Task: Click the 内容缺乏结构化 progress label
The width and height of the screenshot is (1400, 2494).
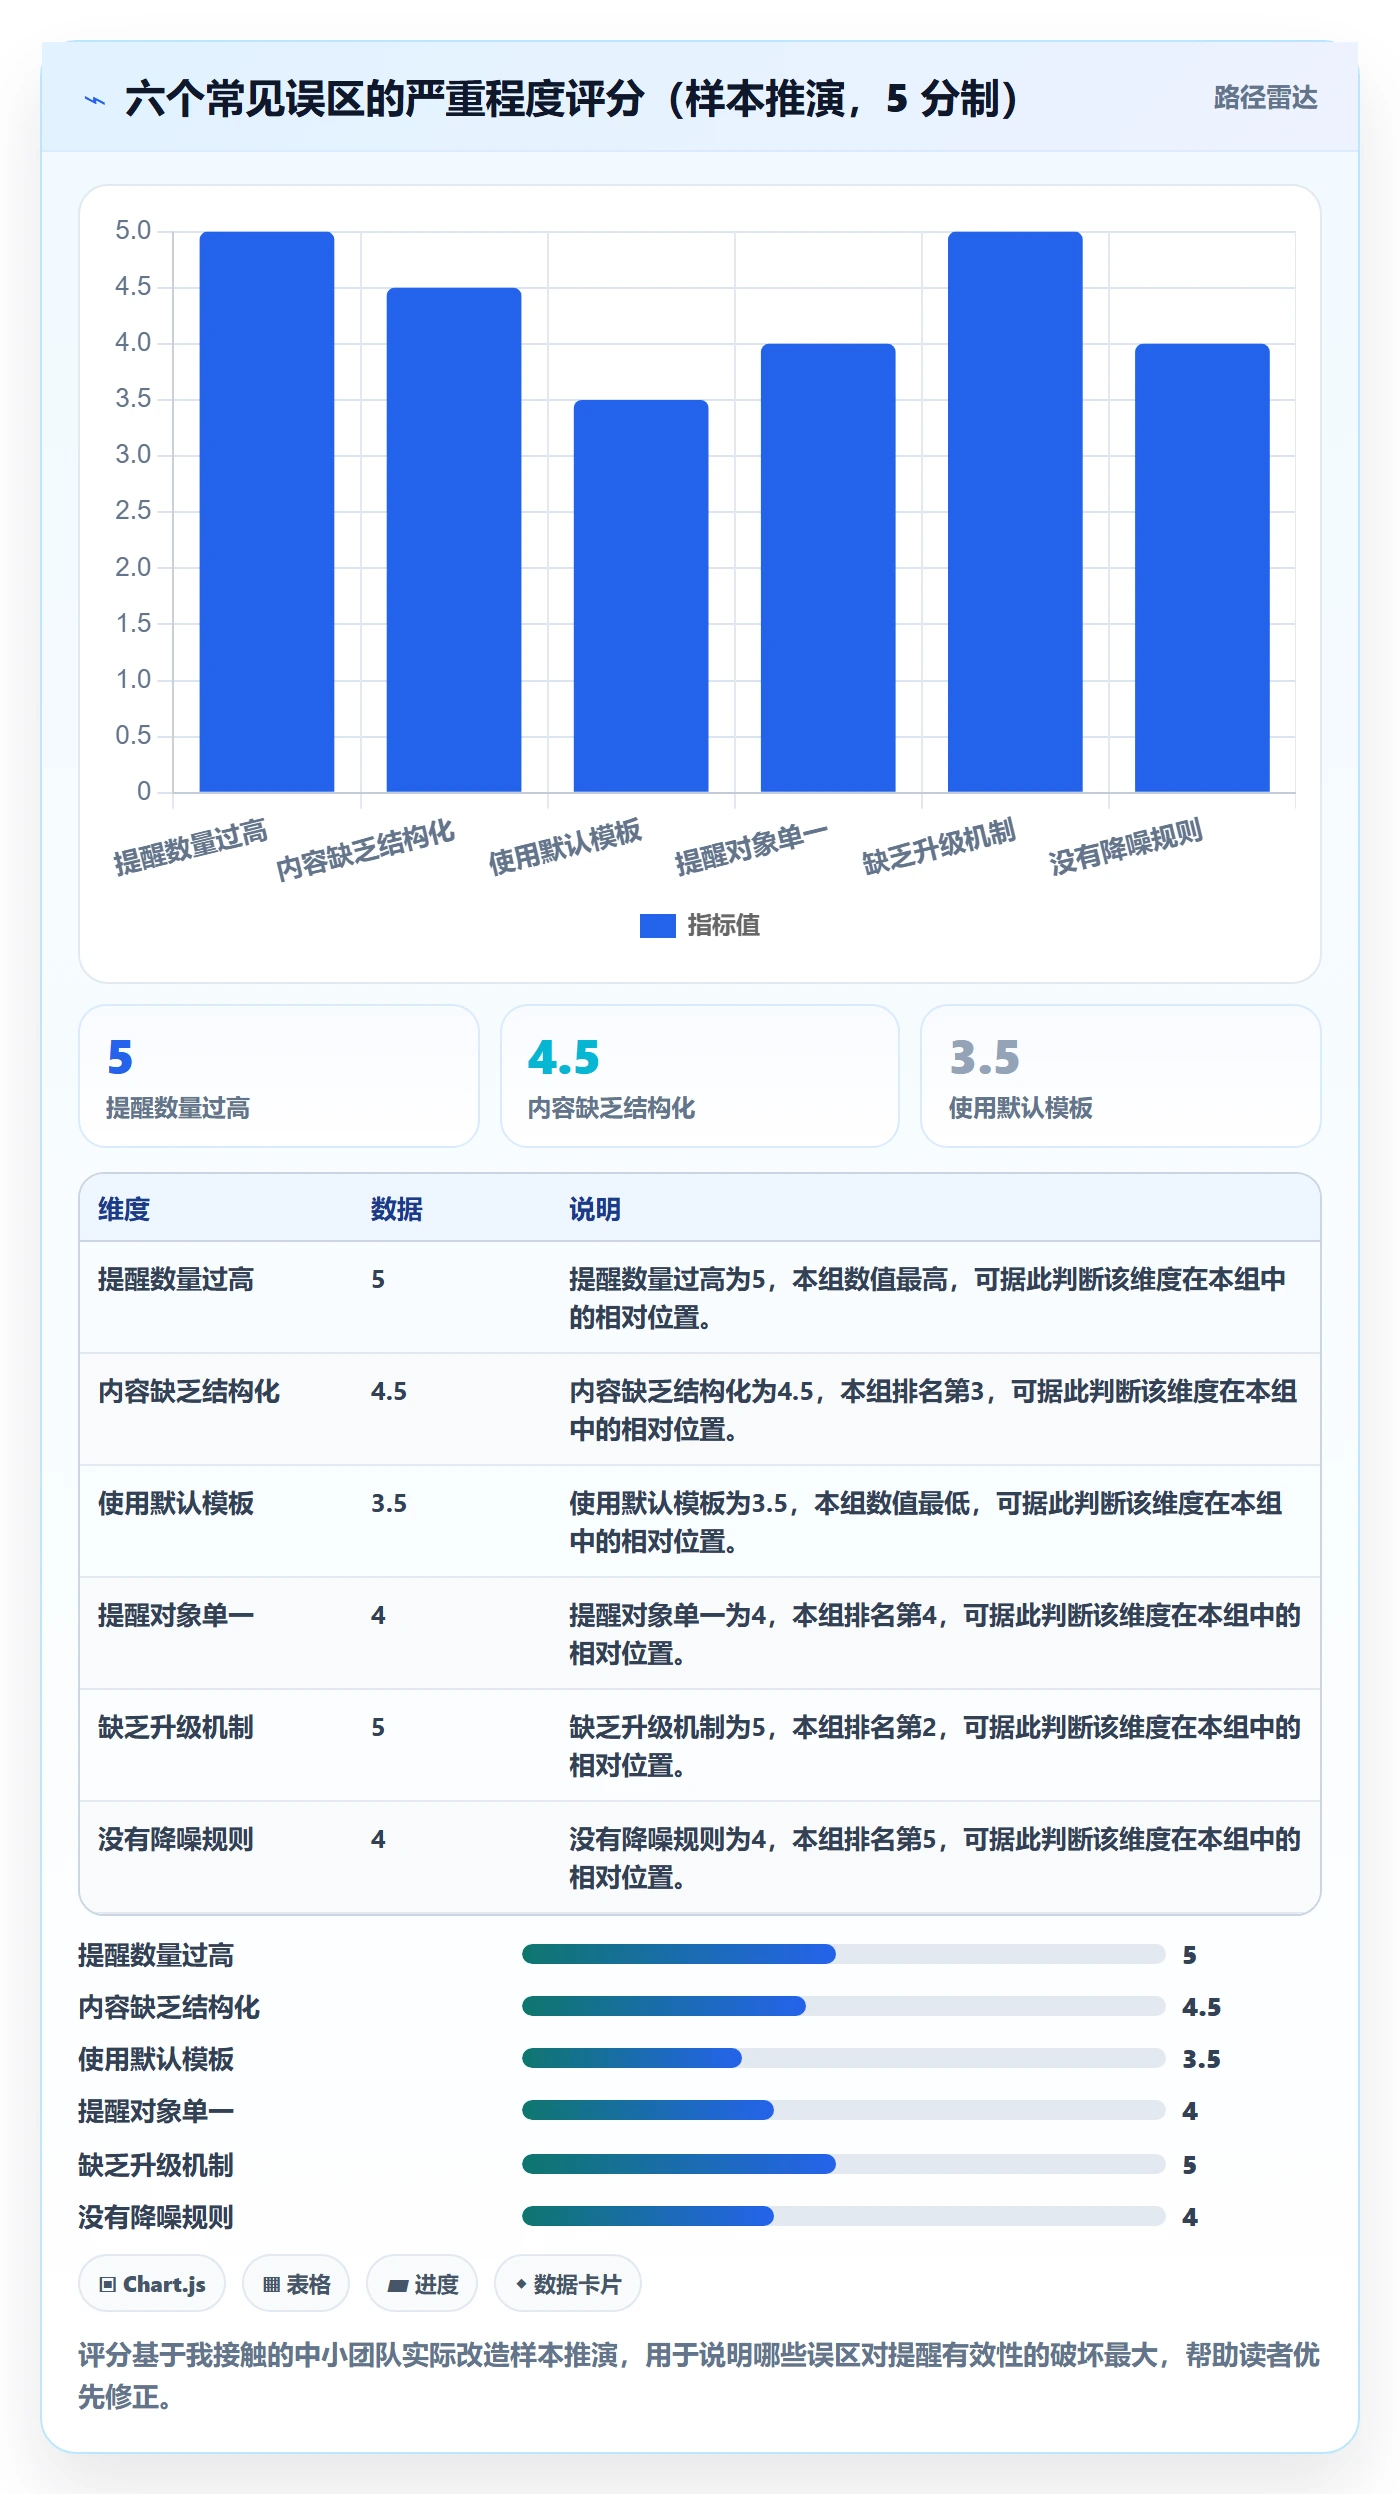Action: coord(169,2007)
